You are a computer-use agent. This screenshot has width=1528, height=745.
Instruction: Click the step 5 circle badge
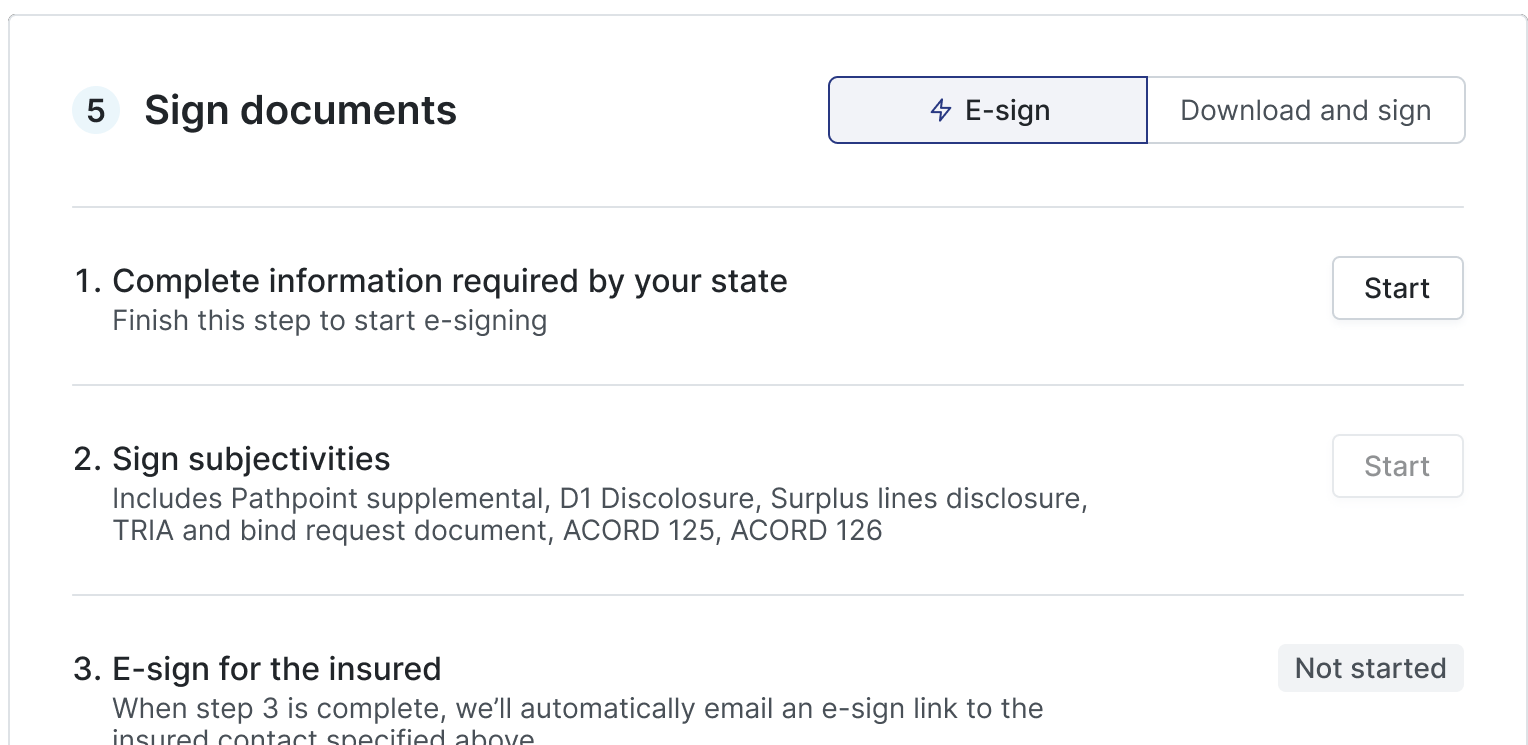(x=96, y=110)
